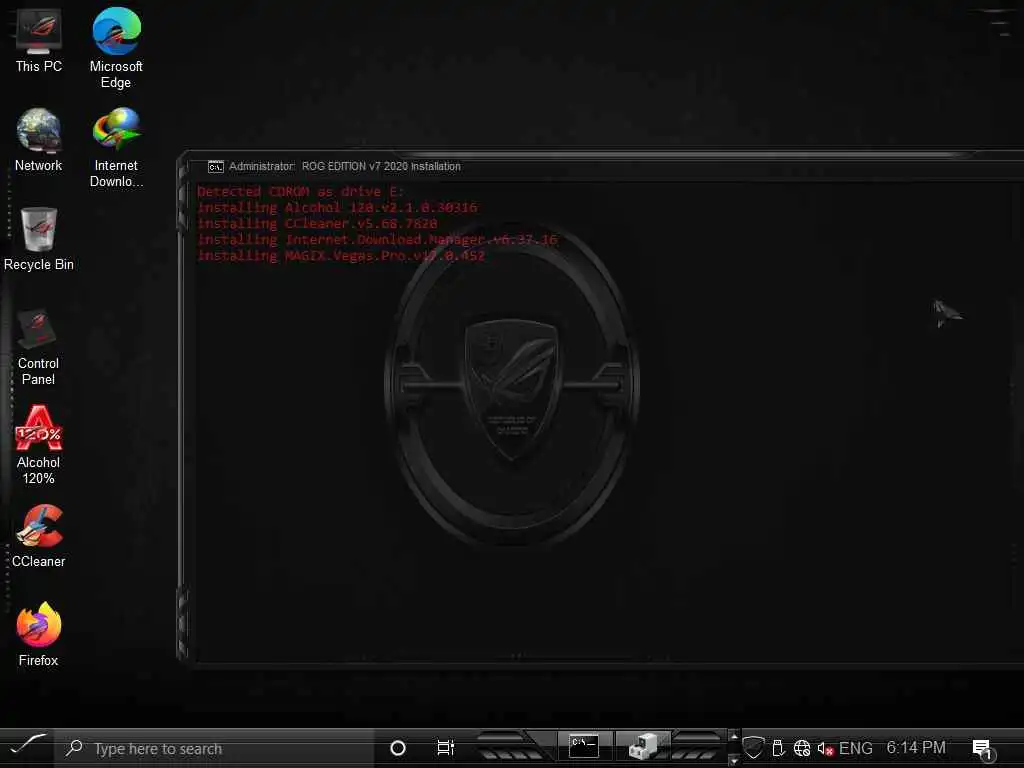1024x768 pixels.
Task: Select the CCleaner desktop icon
Action: tap(39, 536)
